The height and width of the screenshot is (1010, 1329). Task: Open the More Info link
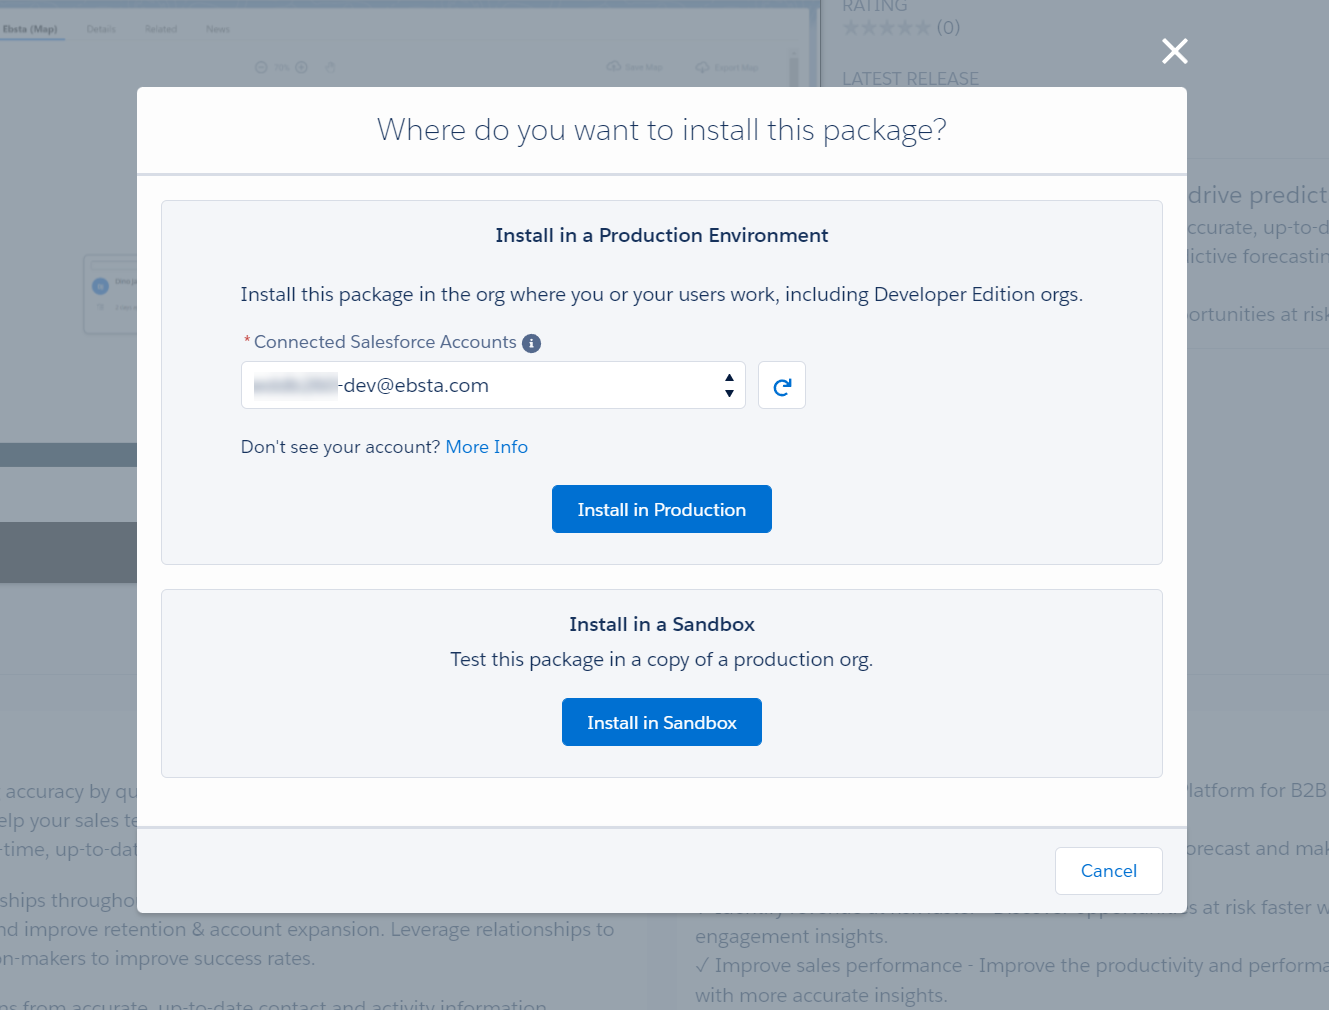pyautogui.click(x=486, y=447)
